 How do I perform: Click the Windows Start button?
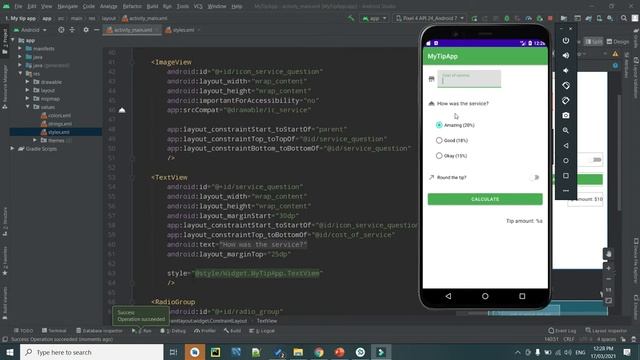tap(10, 352)
